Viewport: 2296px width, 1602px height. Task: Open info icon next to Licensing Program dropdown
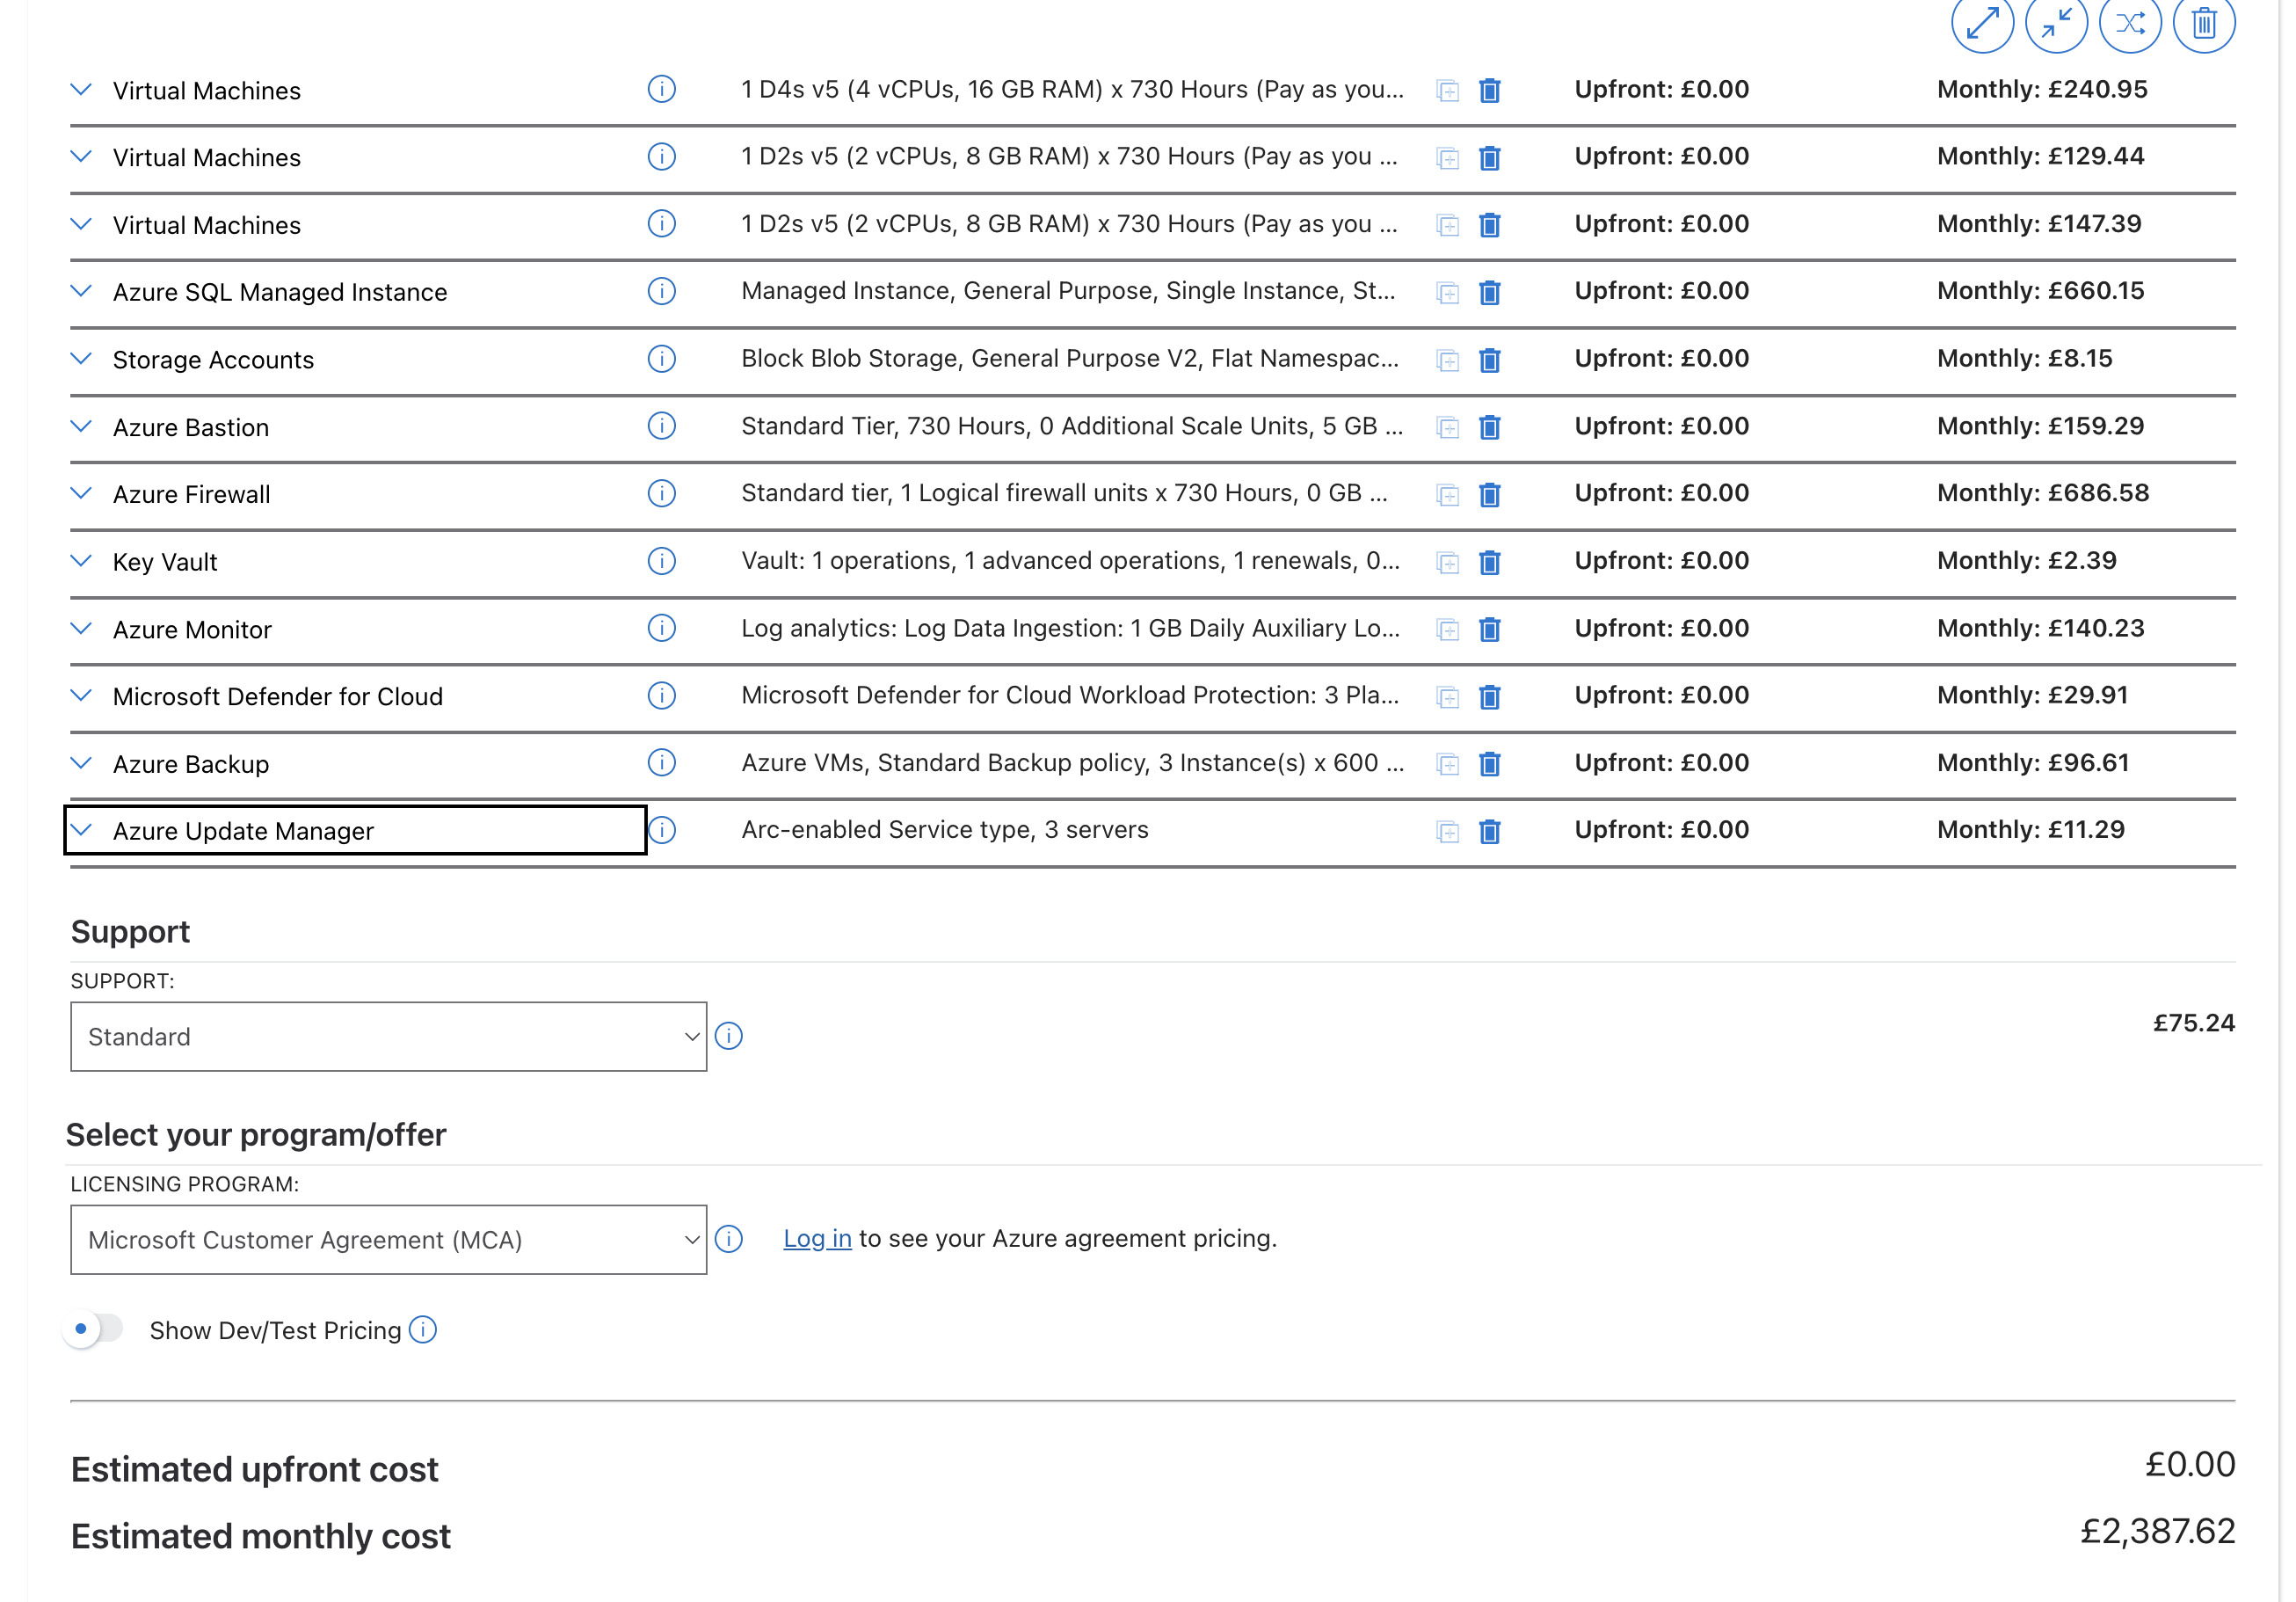pyautogui.click(x=729, y=1239)
